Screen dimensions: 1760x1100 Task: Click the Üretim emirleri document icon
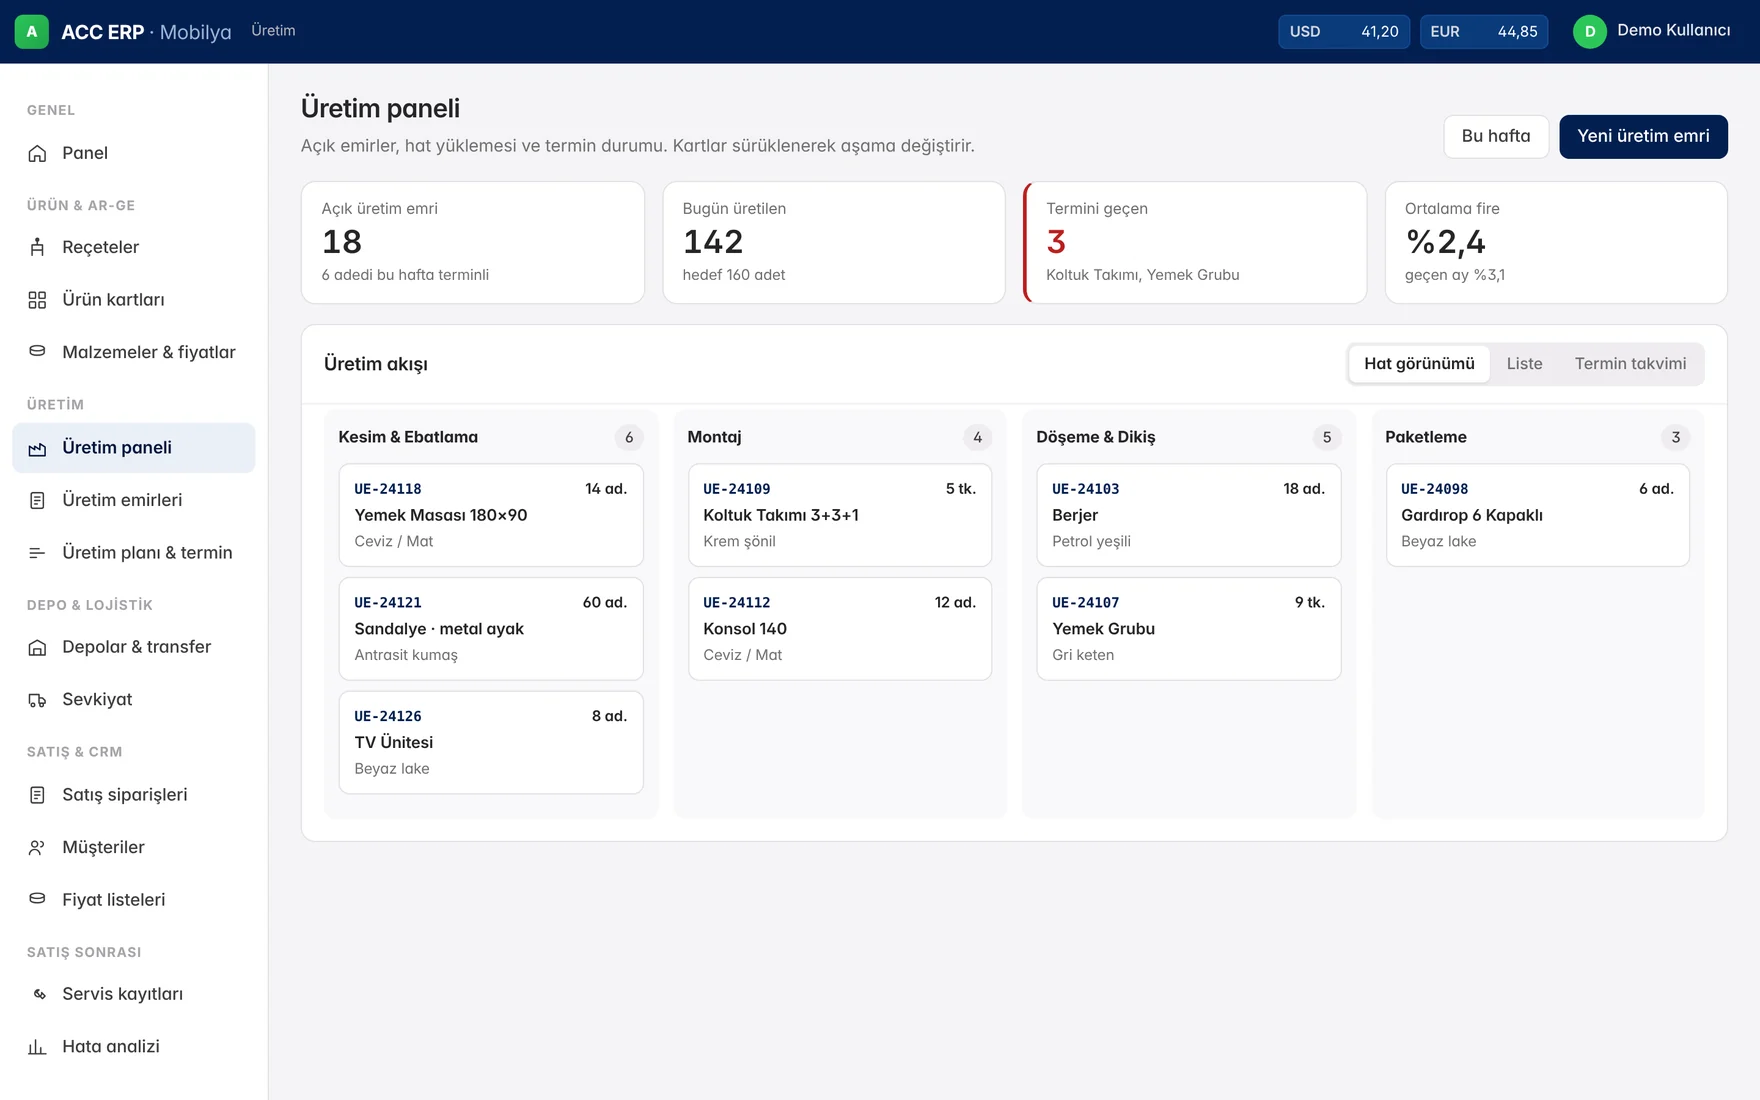37,500
